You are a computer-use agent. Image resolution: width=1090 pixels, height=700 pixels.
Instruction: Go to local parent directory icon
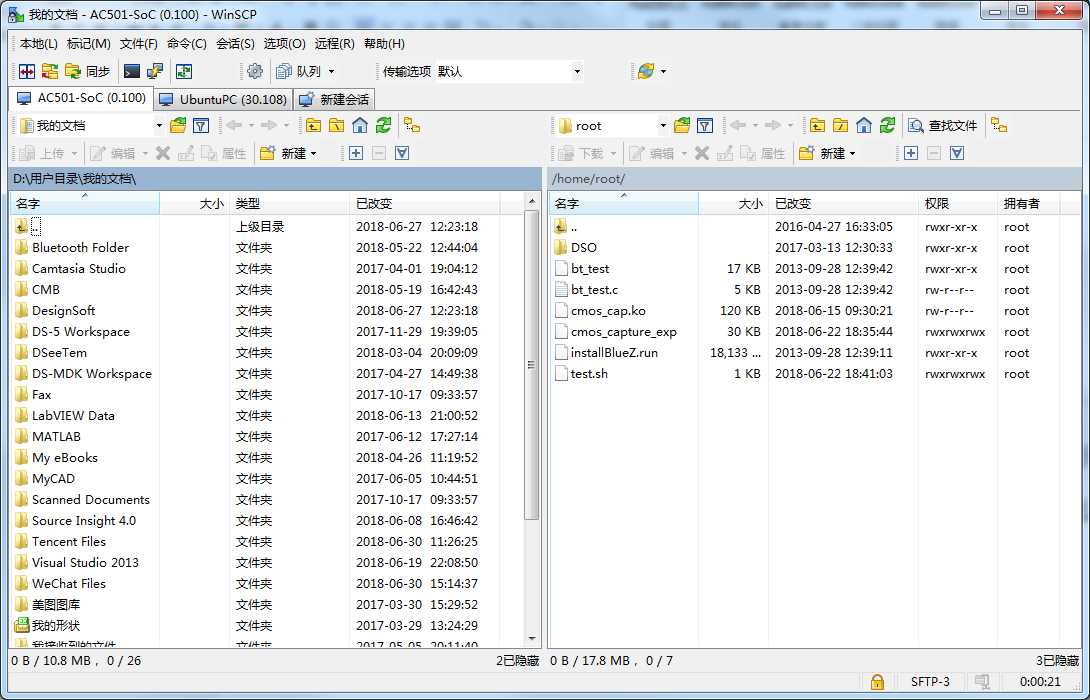click(x=314, y=125)
